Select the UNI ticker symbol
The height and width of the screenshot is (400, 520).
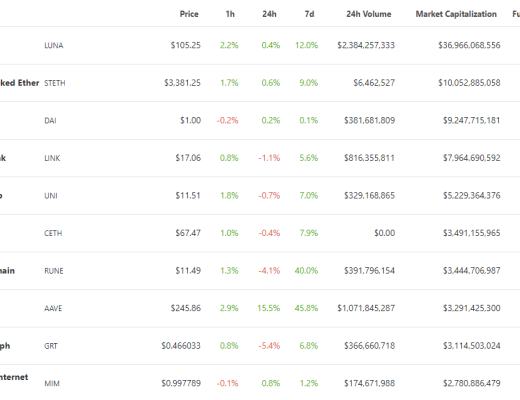click(x=51, y=196)
